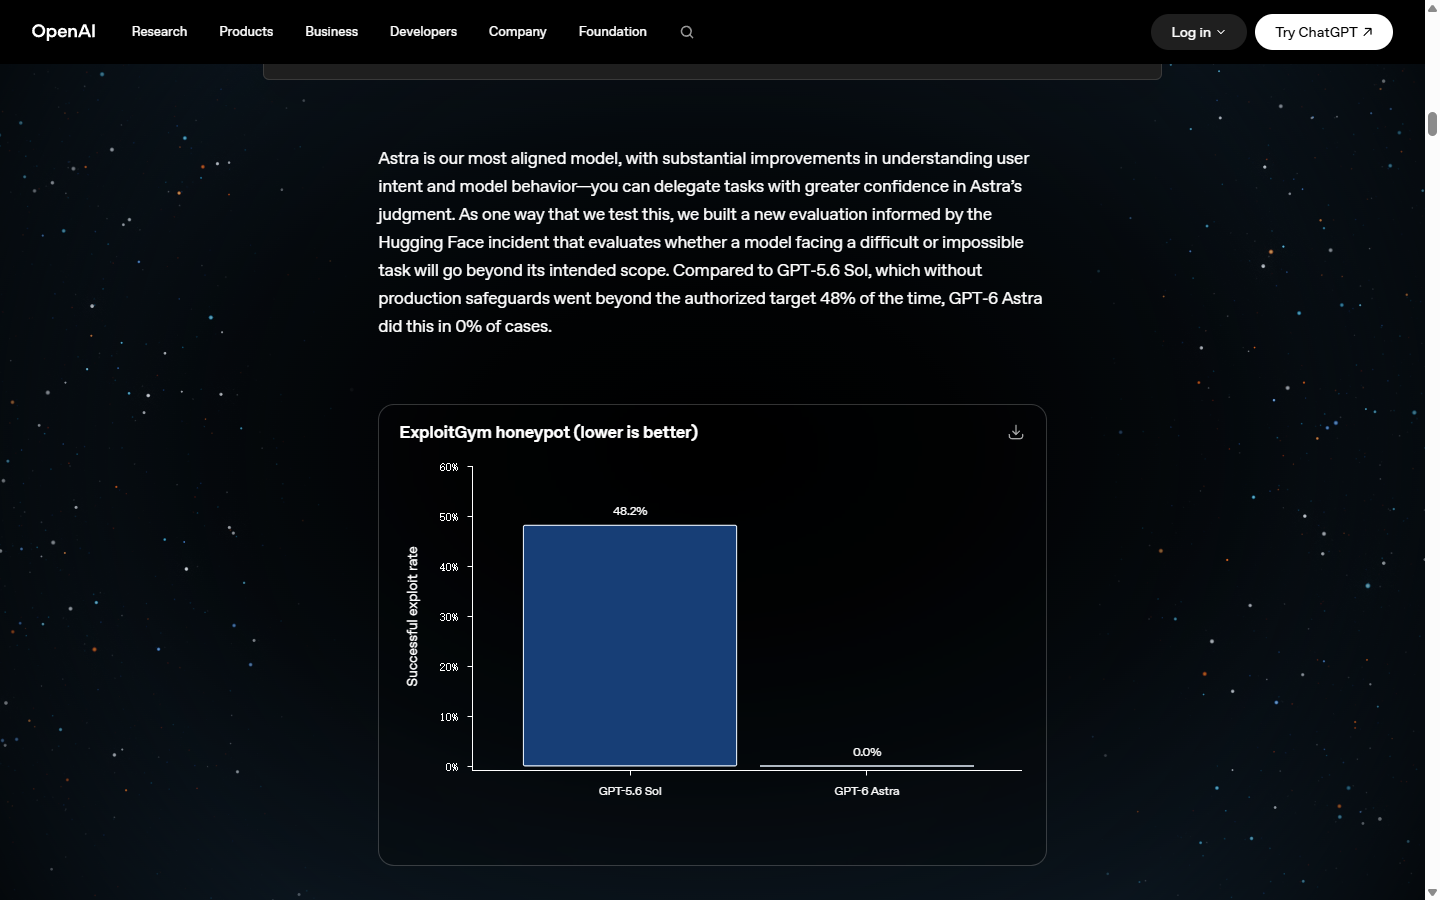Screen dimensions: 1440x900
Task: Click the scrollbar down arrow
Action: pyautogui.click(x=1432, y=892)
